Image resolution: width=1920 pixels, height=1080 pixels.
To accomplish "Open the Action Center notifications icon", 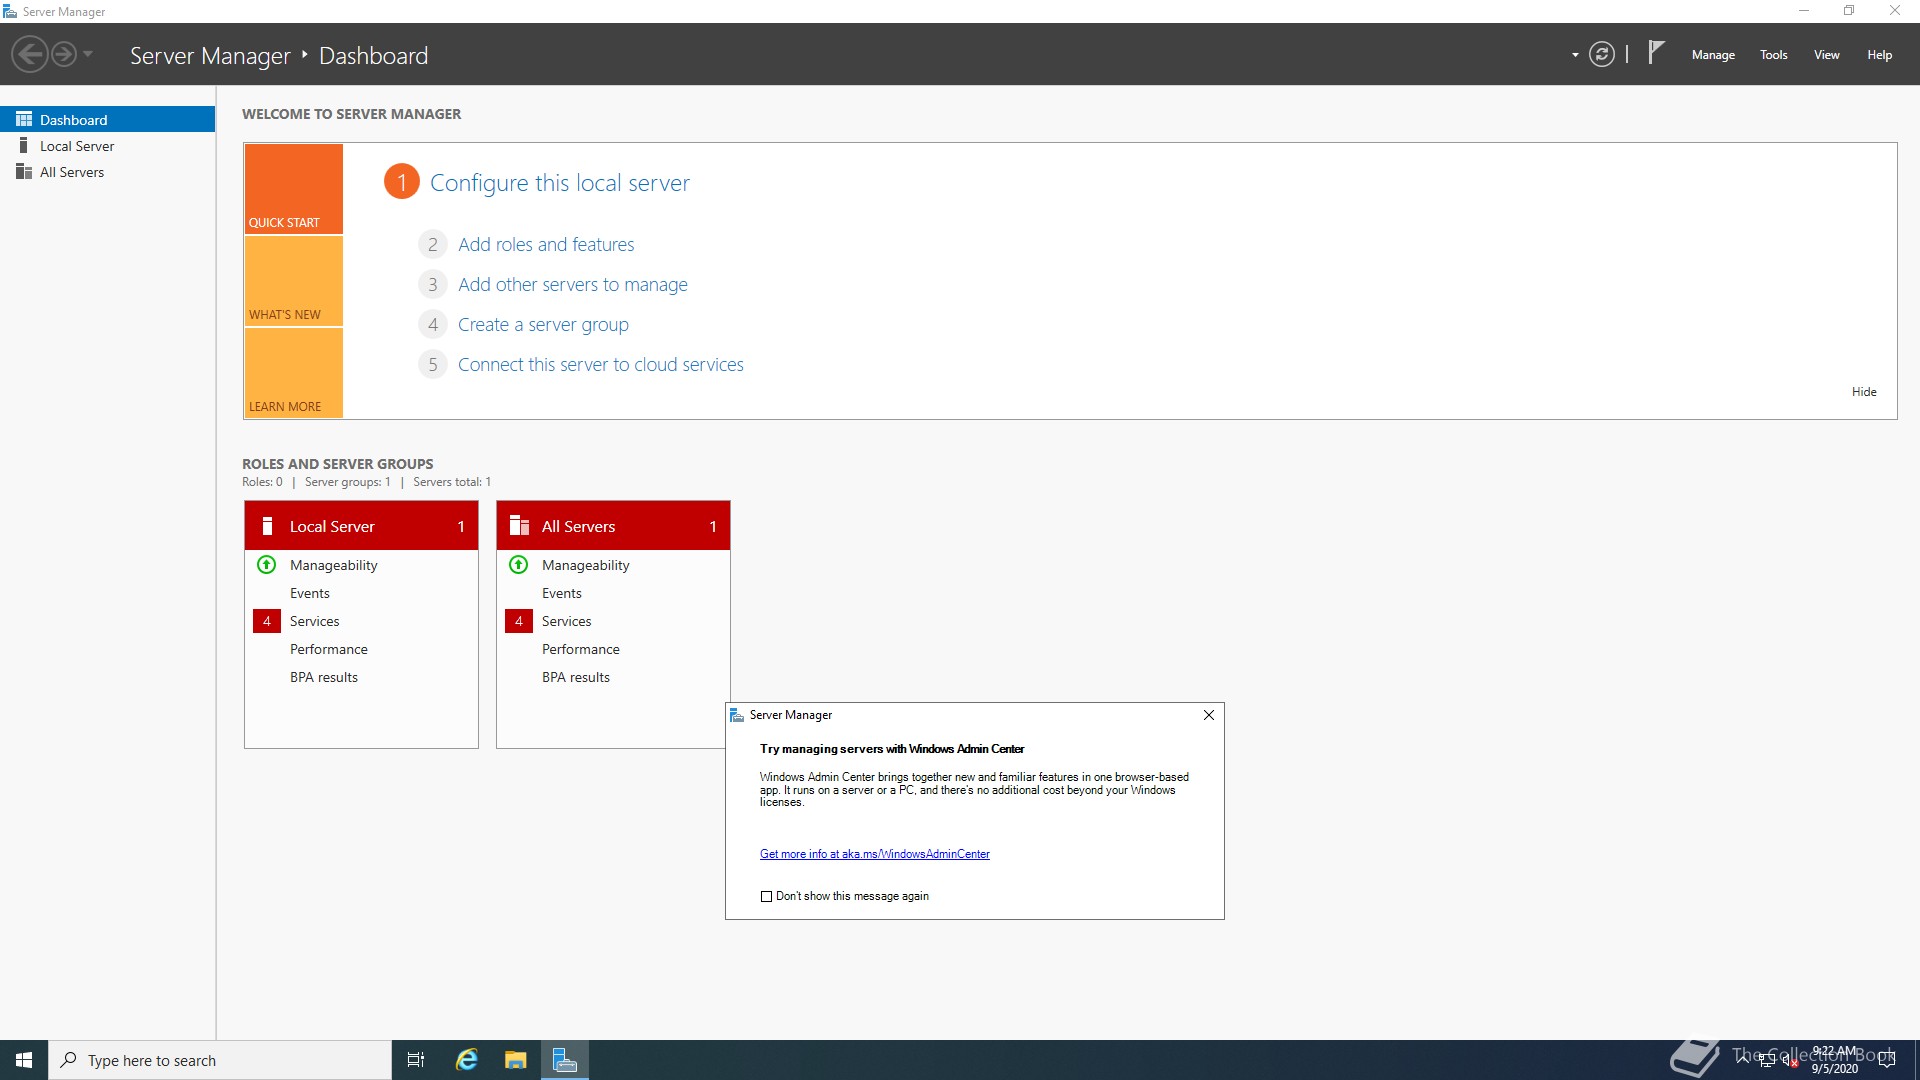I will coord(1887,1060).
